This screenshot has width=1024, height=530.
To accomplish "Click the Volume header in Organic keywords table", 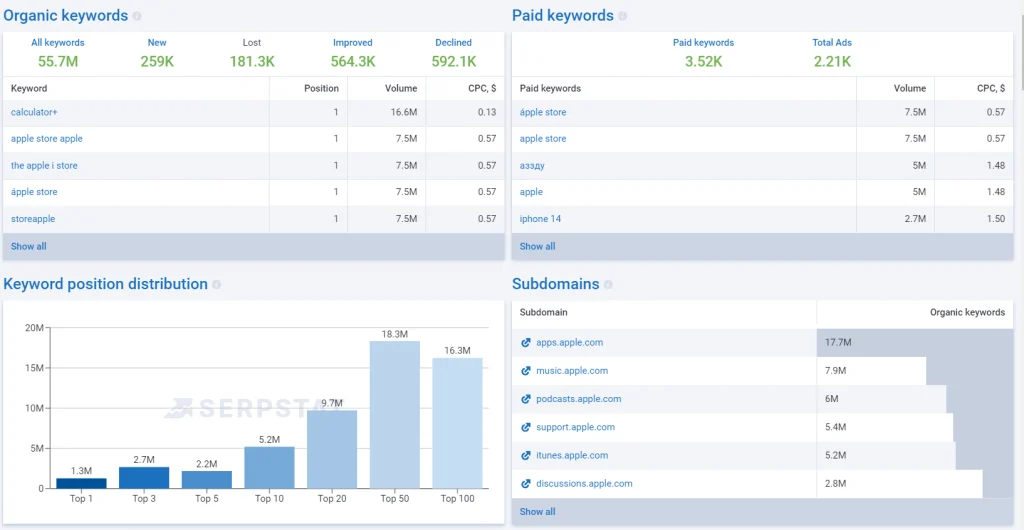I will point(401,88).
